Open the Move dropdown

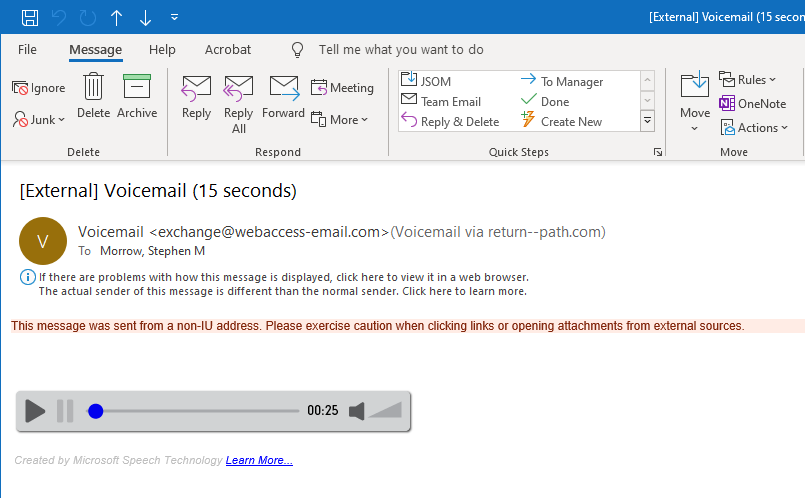[695, 103]
